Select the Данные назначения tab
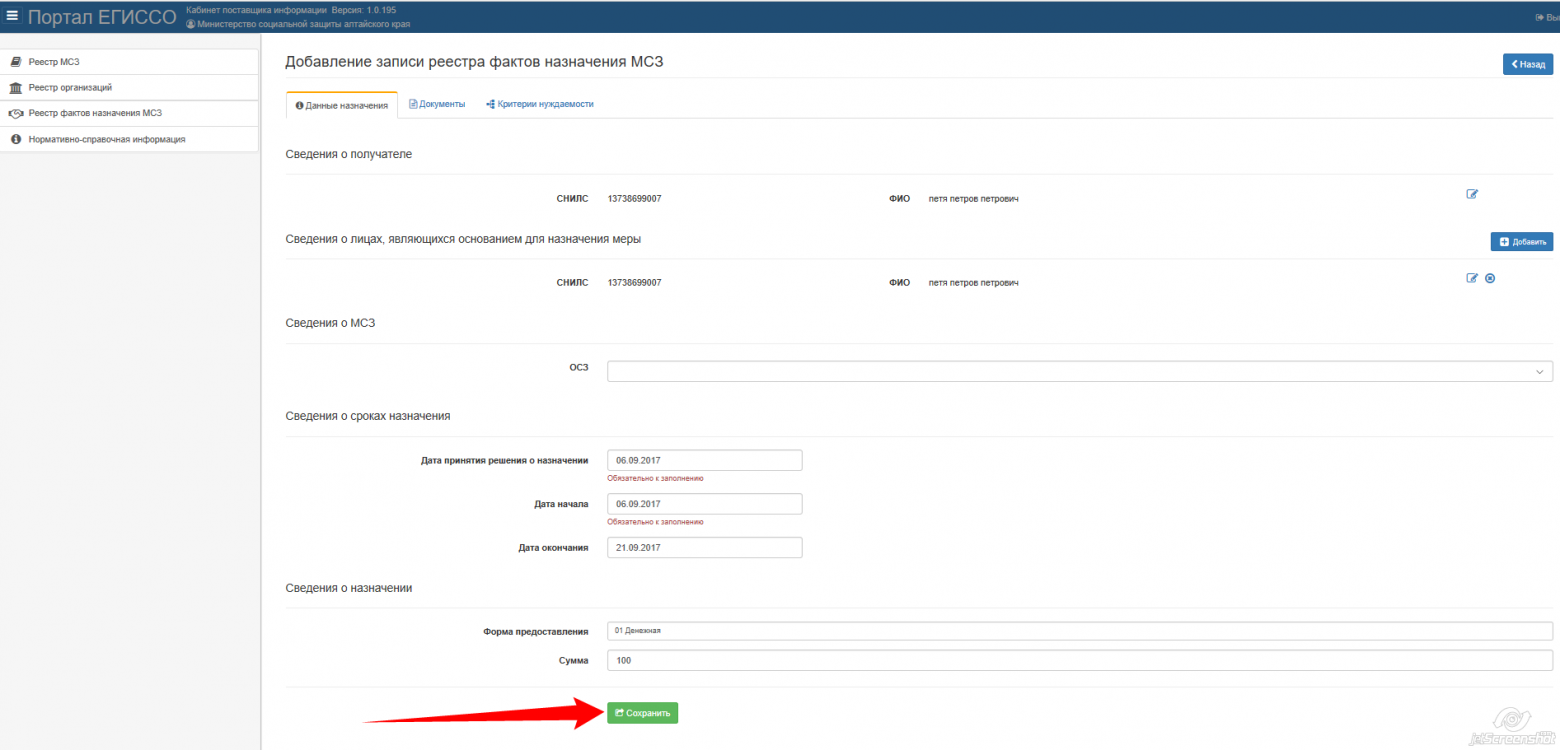This screenshot has height=750, width=1560. click(x=342, y=105)
